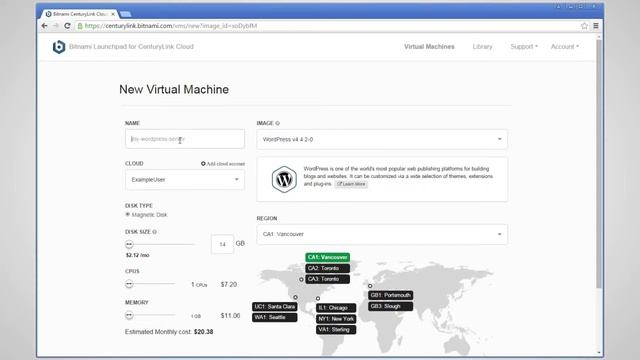
Task: Select IL1: Chicago map label
Action: pos(336,308)
